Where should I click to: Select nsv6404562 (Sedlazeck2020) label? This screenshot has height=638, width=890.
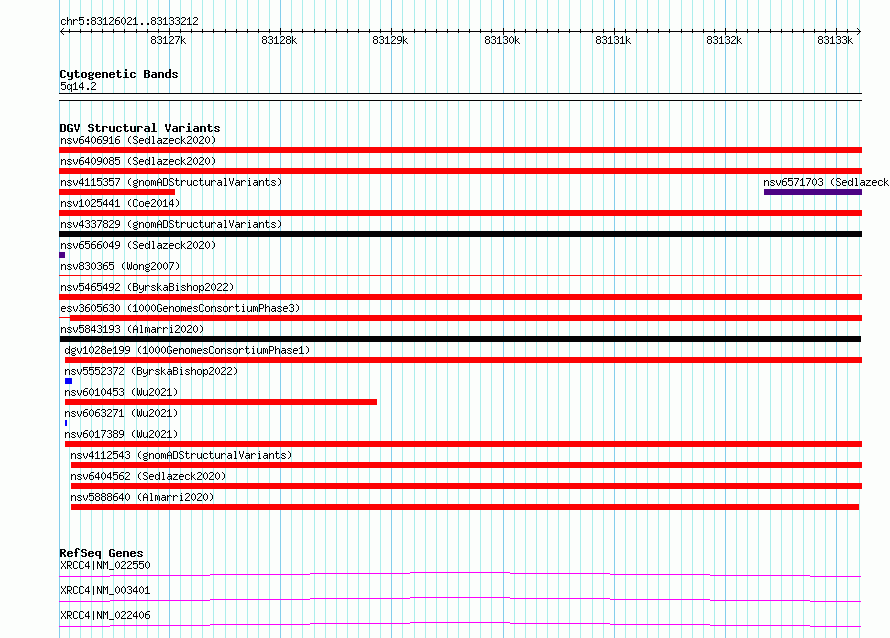148,476
